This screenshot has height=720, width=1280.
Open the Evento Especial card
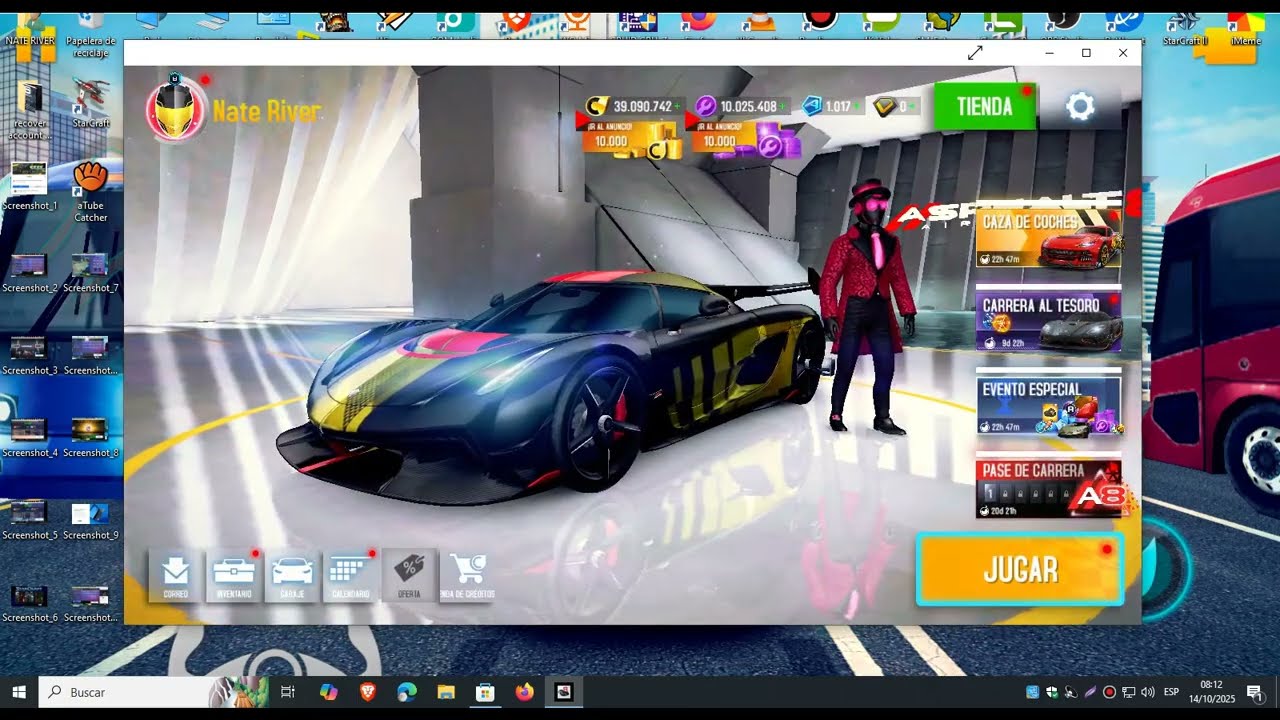pos(1049,404)
